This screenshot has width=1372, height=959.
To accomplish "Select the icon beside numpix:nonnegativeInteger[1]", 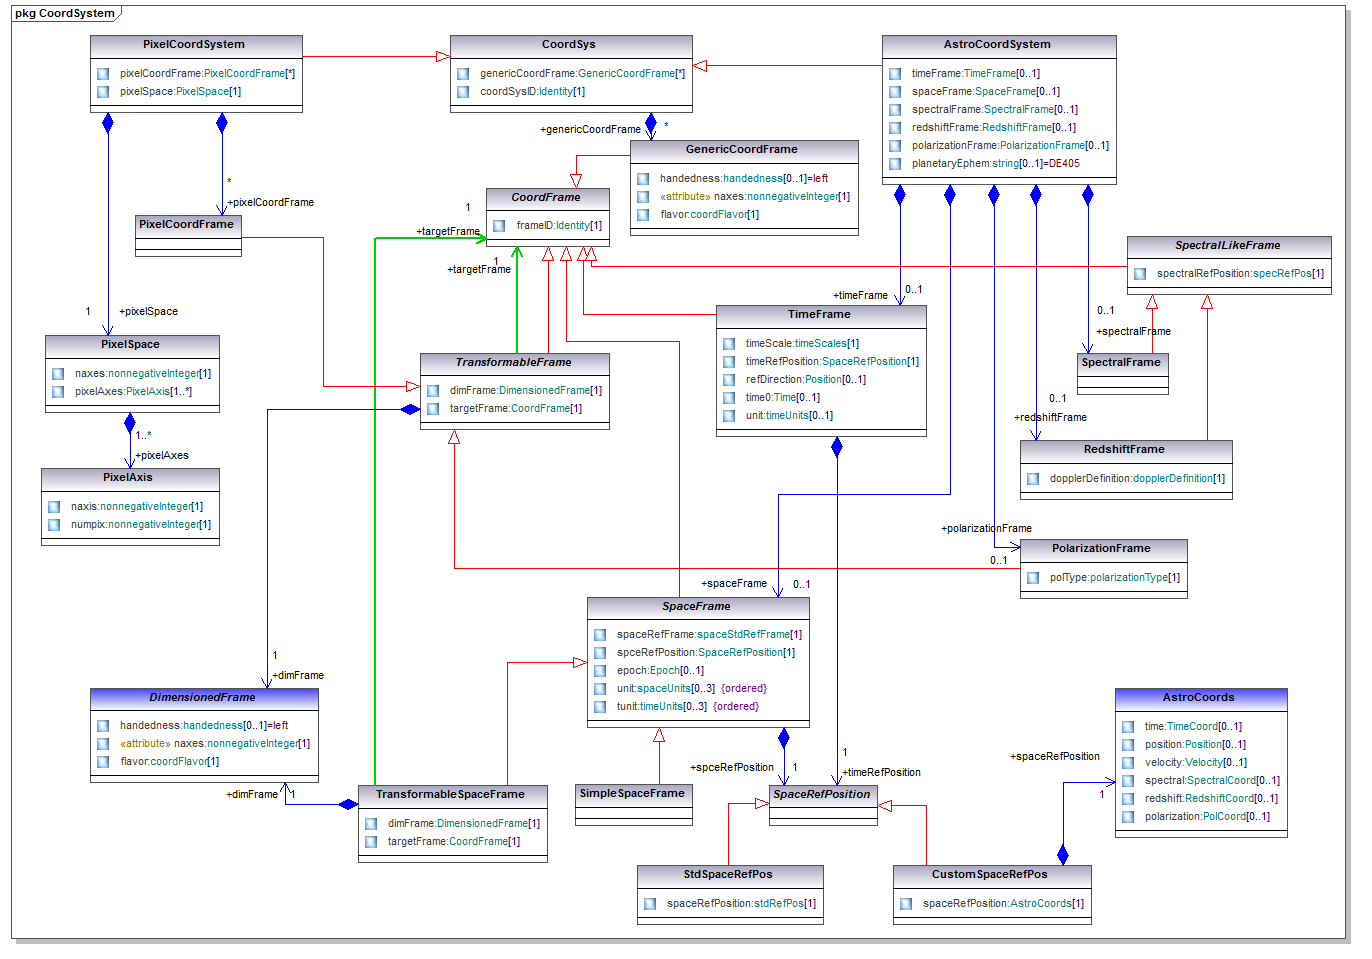I will coord(54,525).
